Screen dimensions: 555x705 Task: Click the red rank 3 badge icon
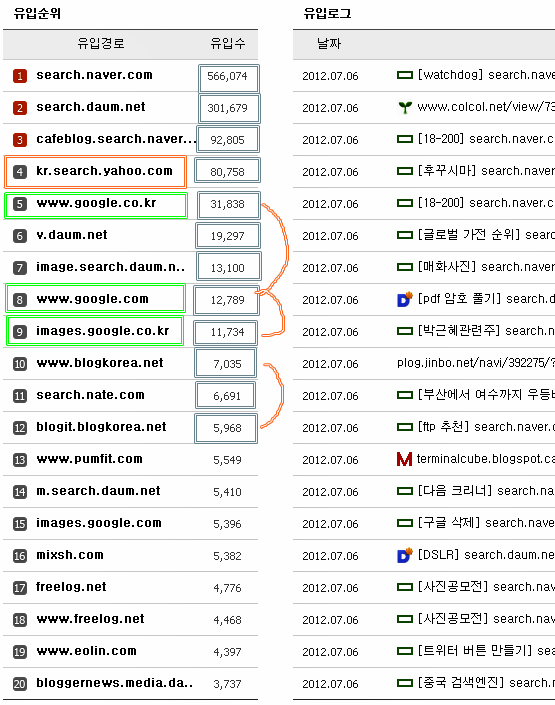click(20, 140)
